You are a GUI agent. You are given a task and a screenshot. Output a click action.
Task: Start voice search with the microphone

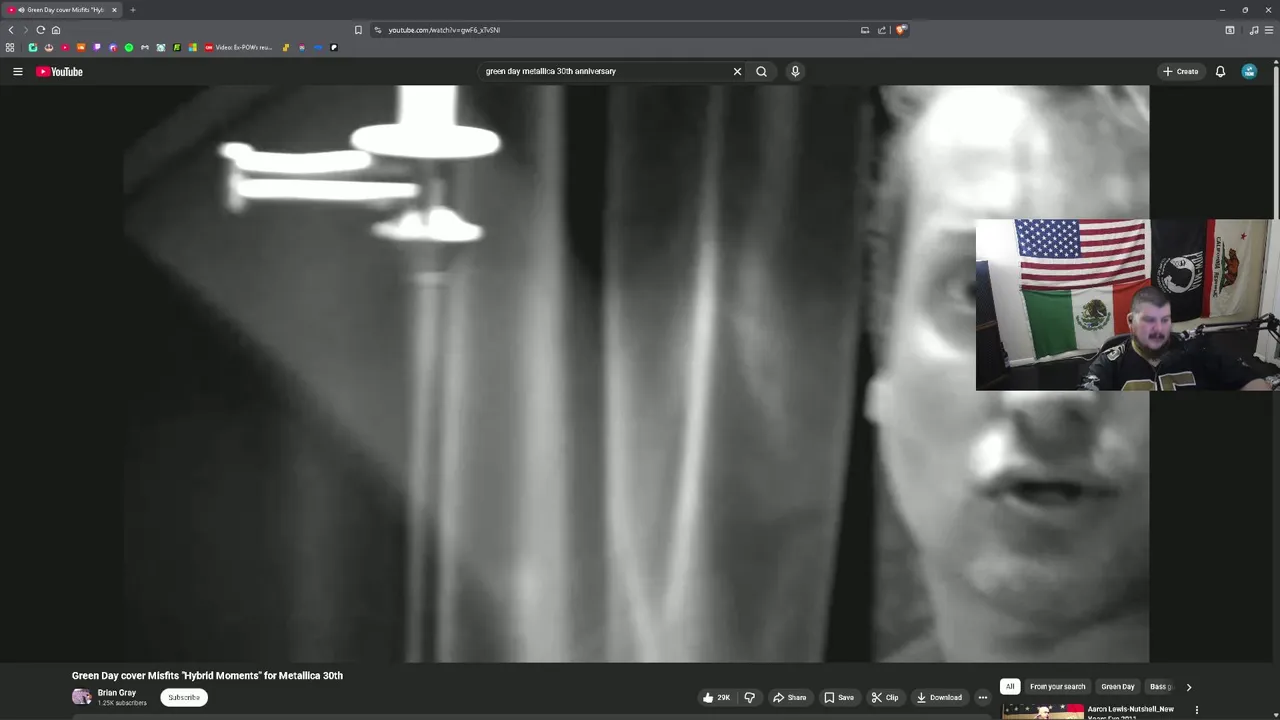click(795, 71)
